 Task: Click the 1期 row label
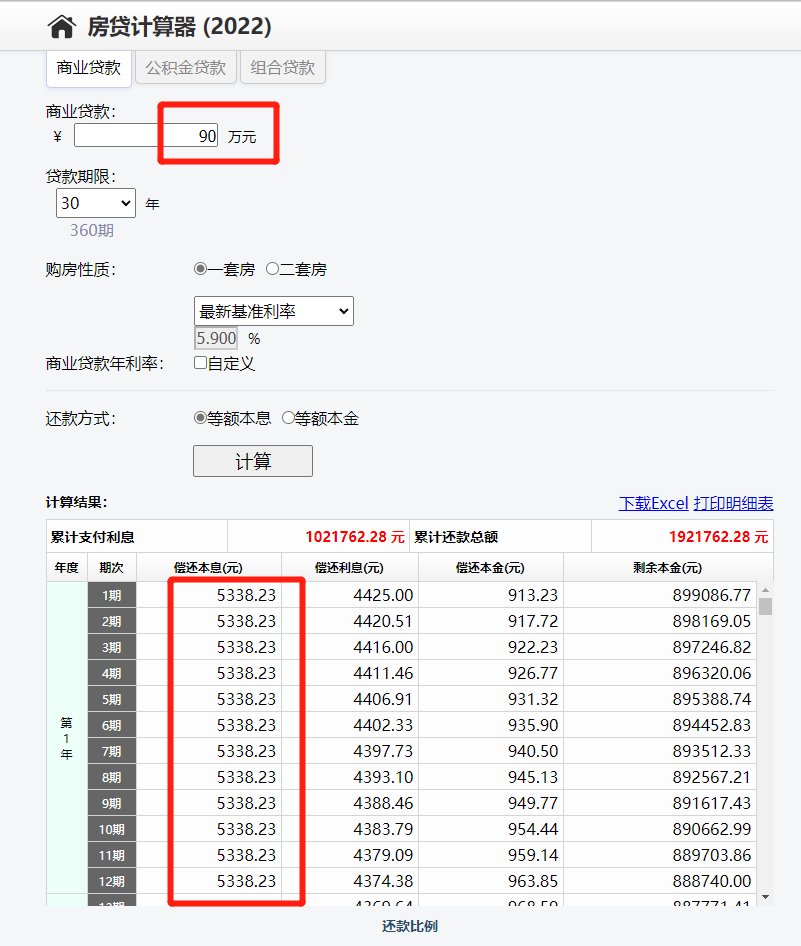[x=111, y=595]
